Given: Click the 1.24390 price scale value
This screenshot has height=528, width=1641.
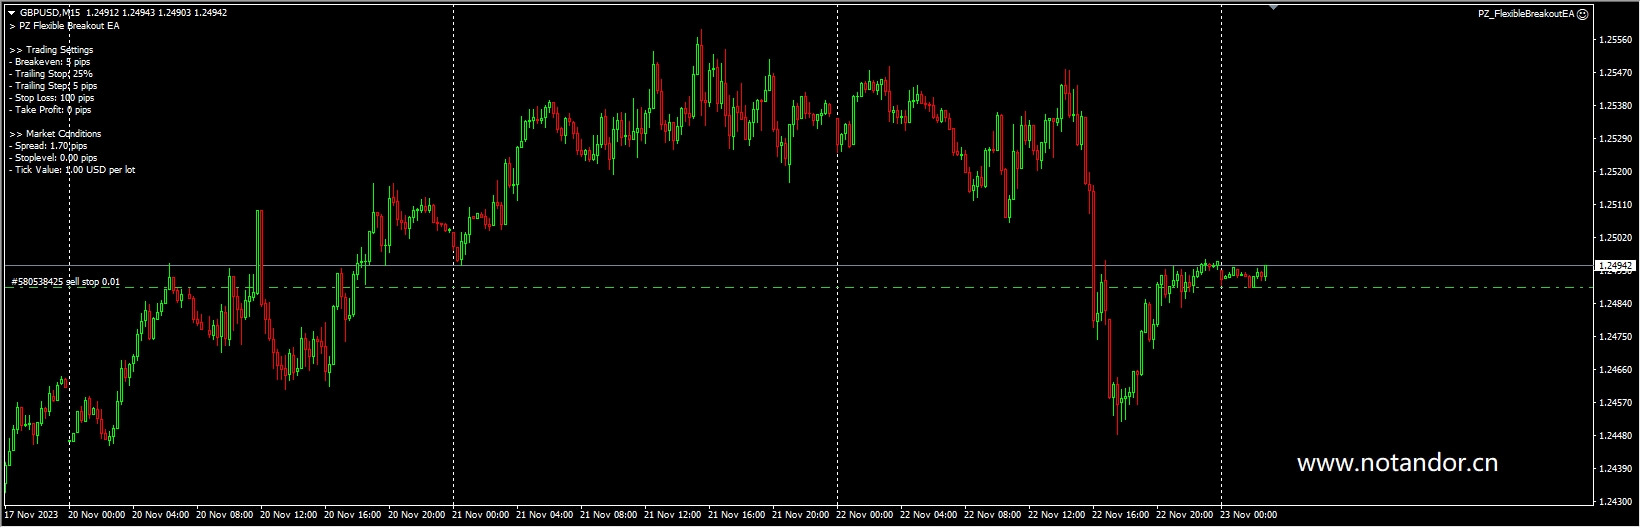Looking at the screenshot, I should pos(1615,469).
